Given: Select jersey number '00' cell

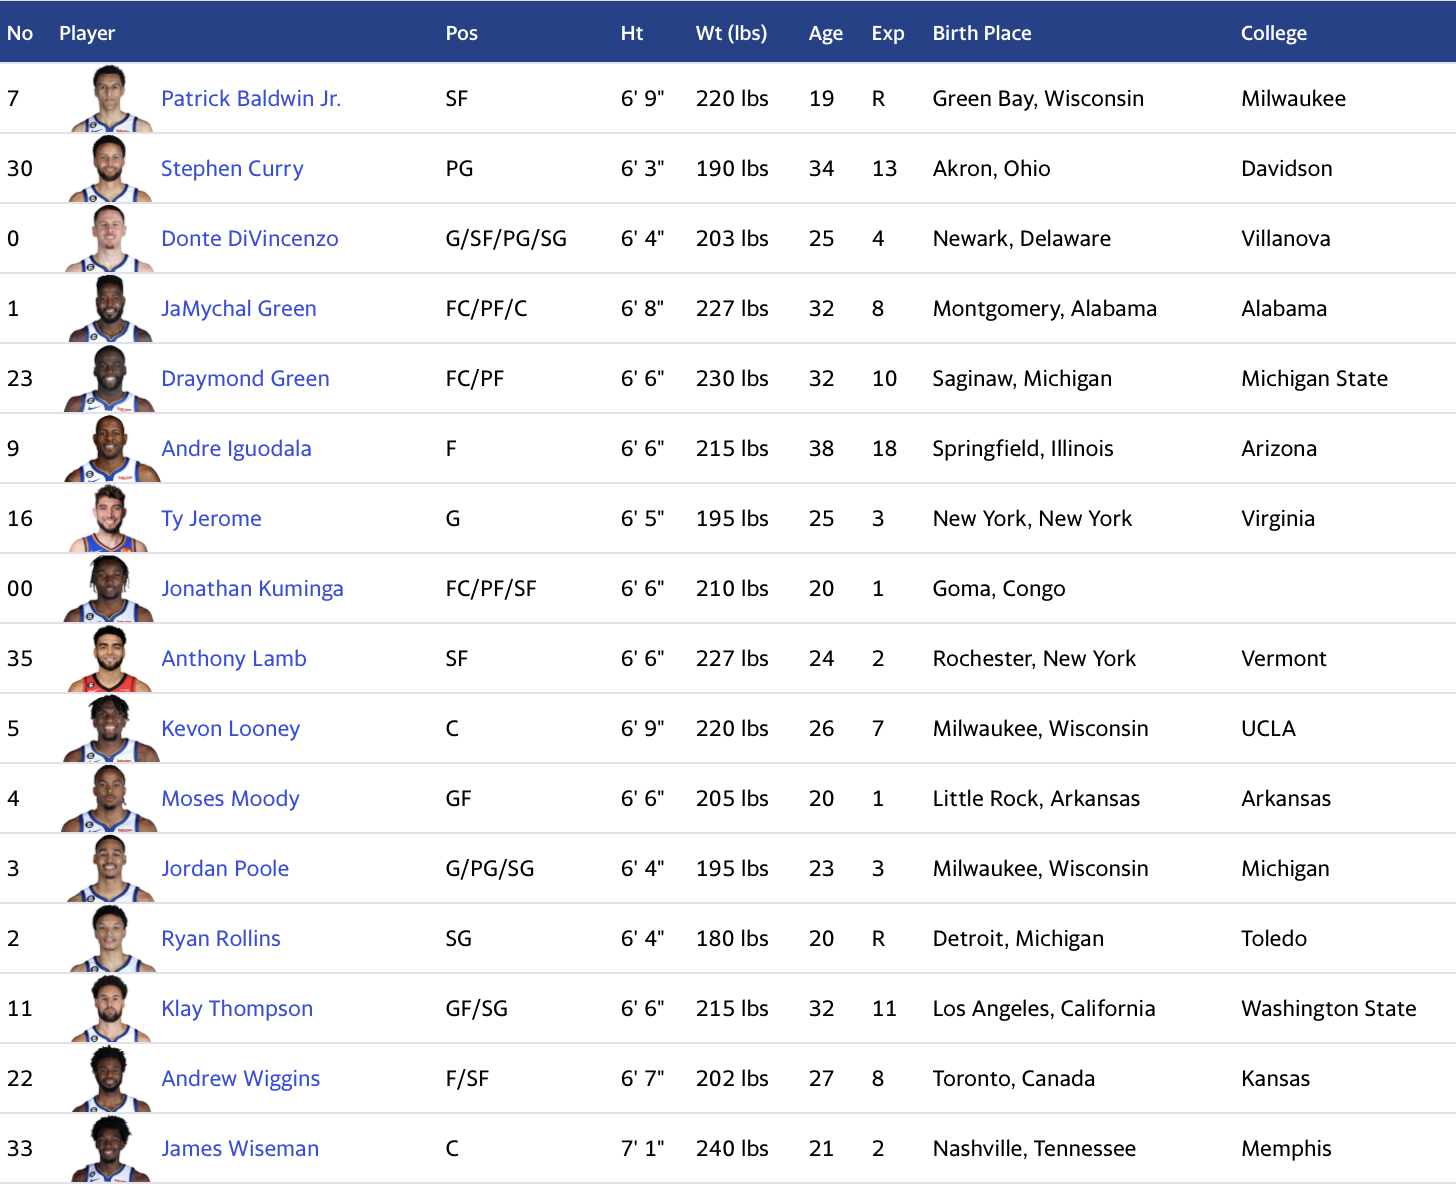Looking at the screenshot, I should [20, 588].
